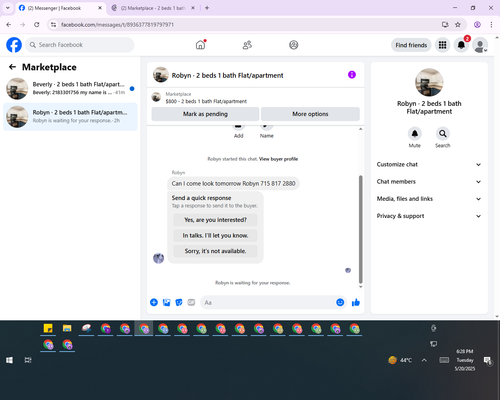This screenshot has height=400, width=500.
Task: Show hidden system tray icons
Action: [424, 360]
